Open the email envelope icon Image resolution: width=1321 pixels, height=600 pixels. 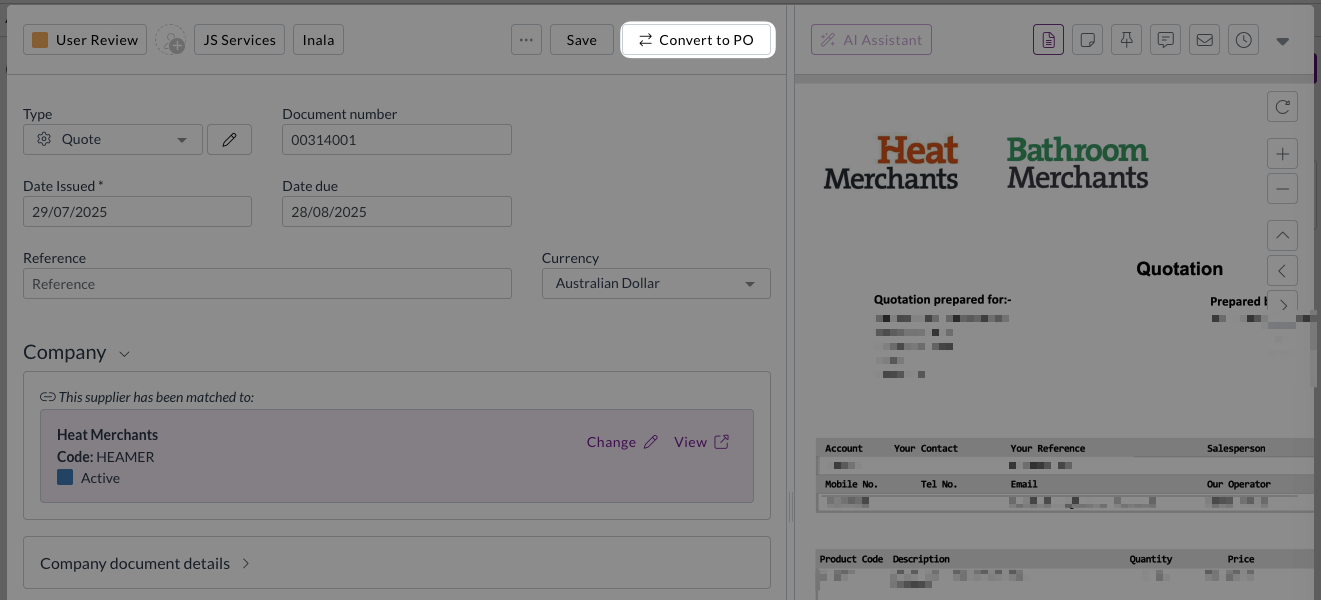tap(1204, 40)
